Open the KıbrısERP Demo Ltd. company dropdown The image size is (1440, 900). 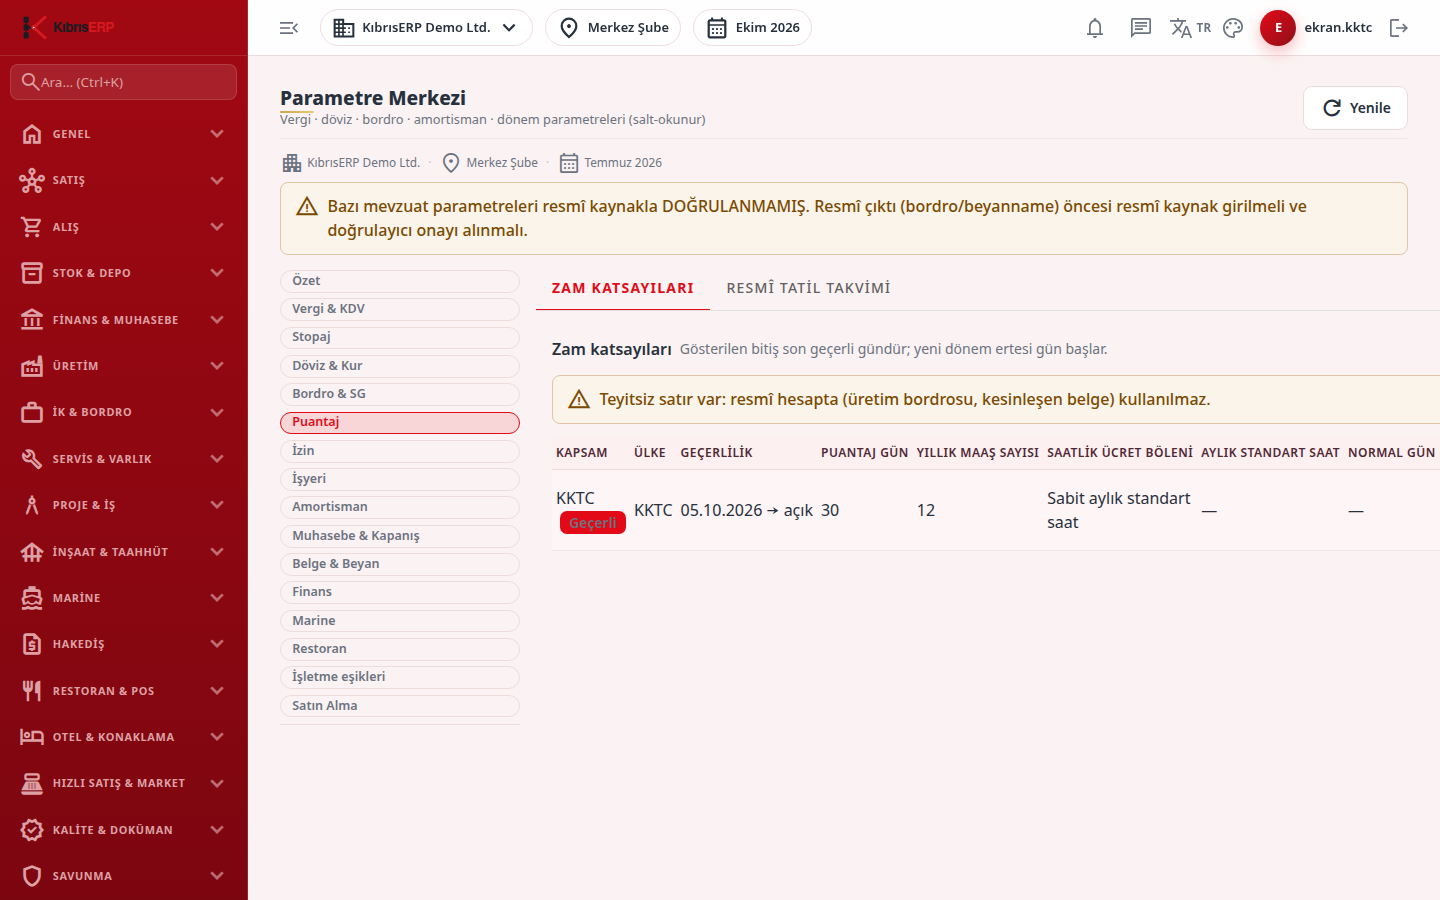pos(426,28)
